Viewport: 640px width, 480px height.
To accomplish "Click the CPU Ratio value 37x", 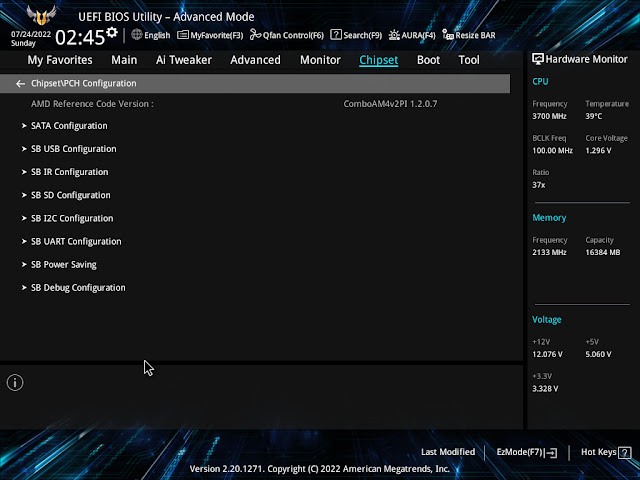I will [539, 185].
